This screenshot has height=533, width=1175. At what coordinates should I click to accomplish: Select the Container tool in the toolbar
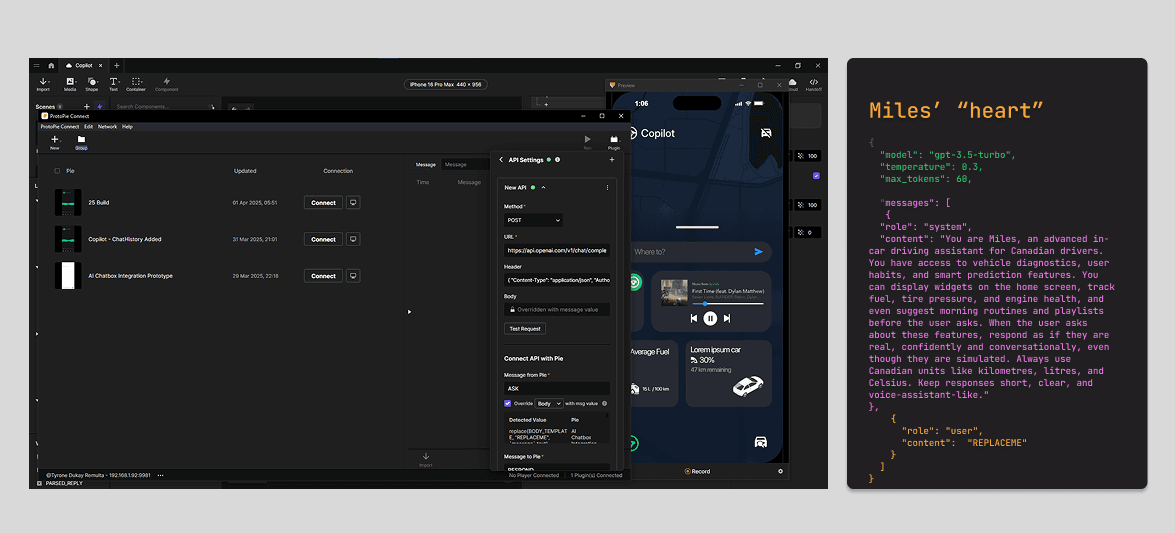point(136,84)
